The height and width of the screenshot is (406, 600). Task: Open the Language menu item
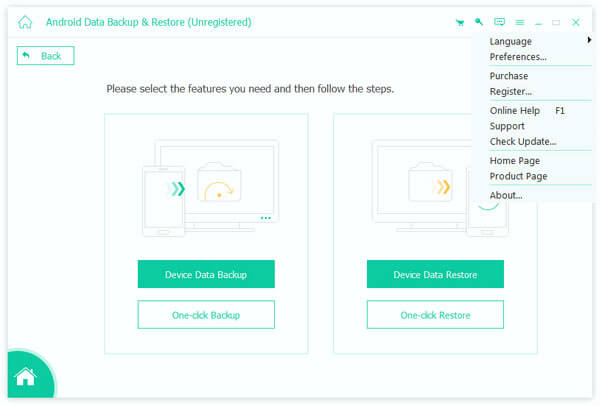(510, 41)
